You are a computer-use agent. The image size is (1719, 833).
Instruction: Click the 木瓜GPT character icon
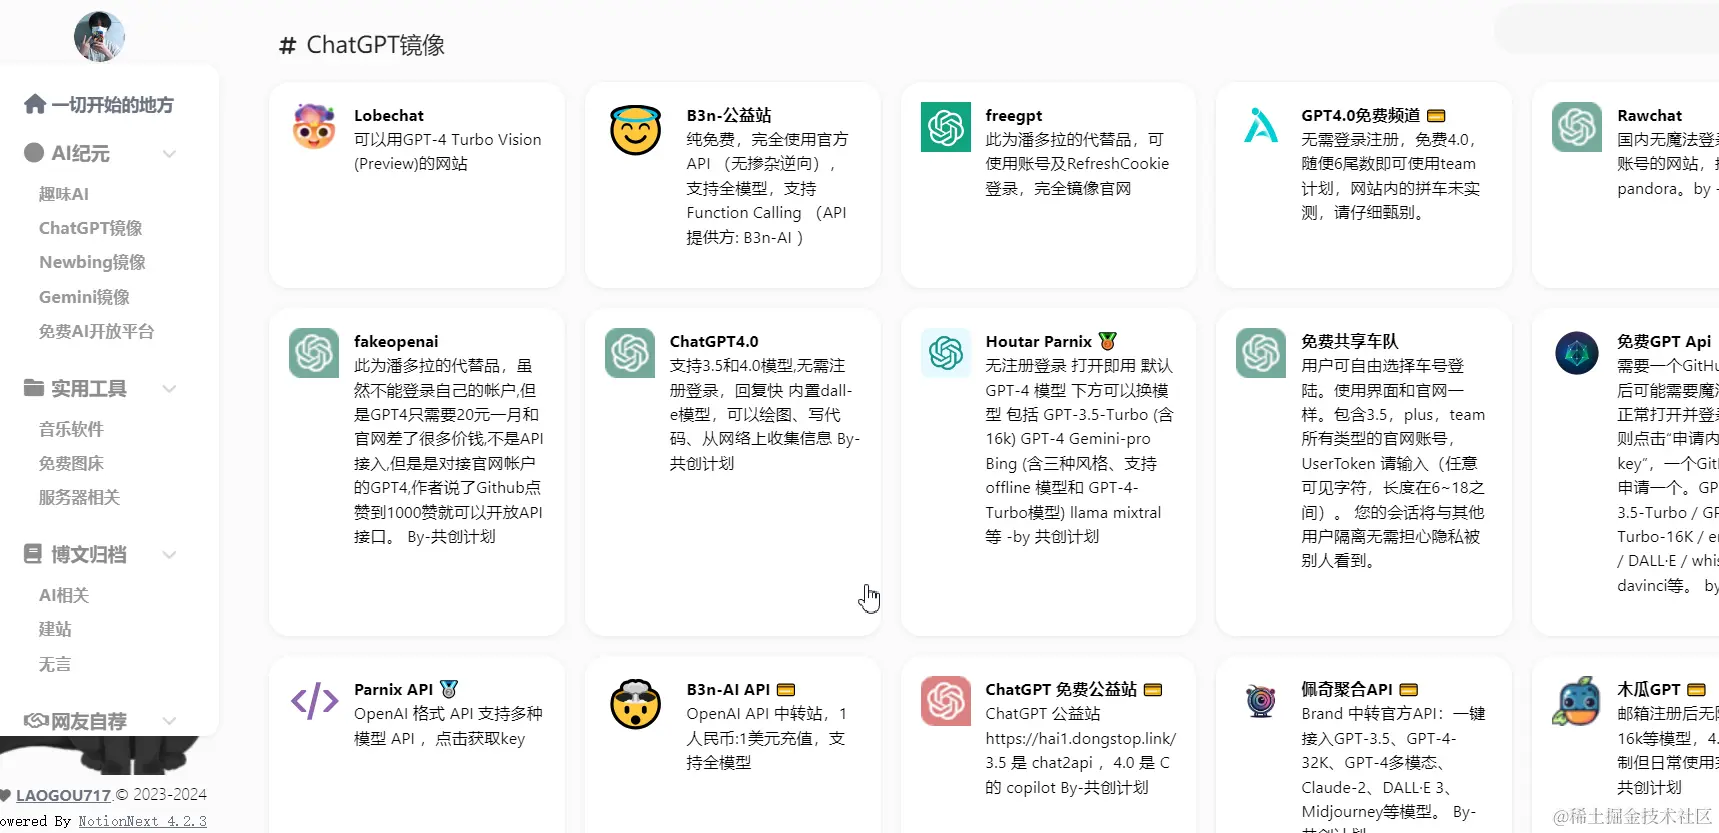1577,701
